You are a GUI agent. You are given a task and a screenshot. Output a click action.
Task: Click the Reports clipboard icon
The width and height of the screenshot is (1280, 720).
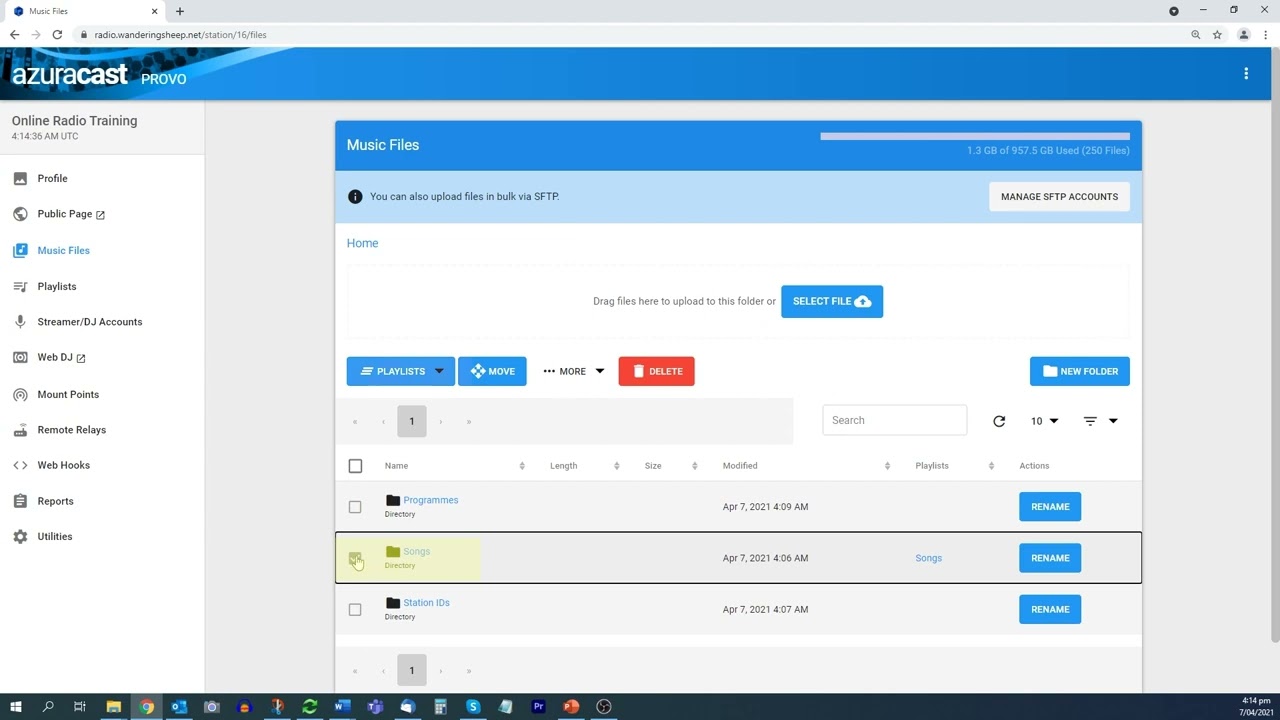(20, 501)
